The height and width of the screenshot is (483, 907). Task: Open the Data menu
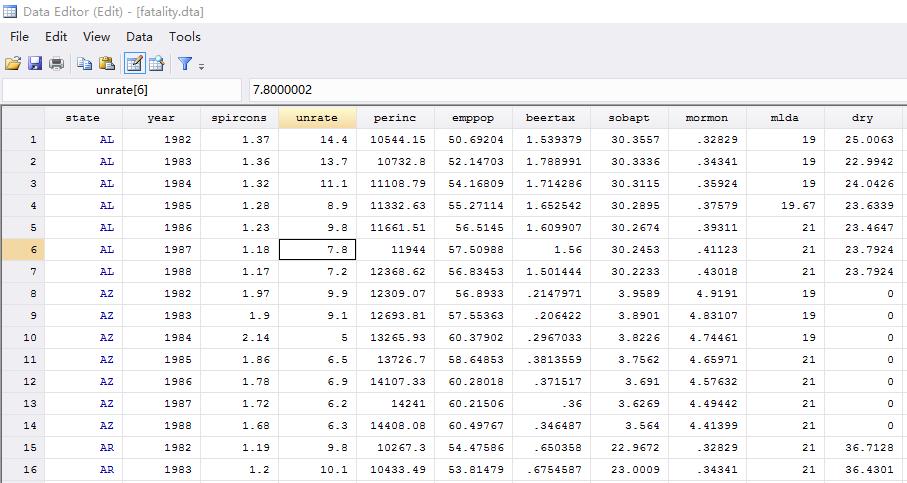[x=139, y=37]
